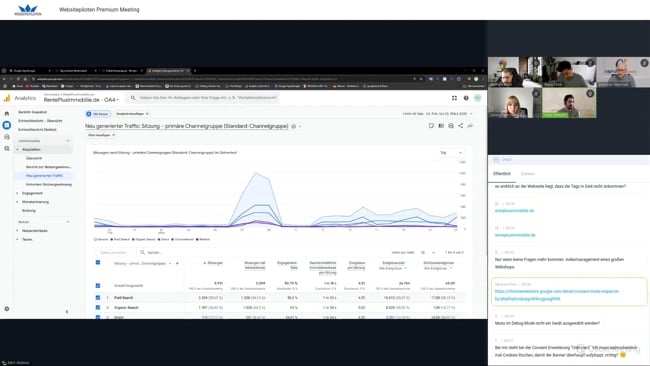Viewport: 650px width, 366px height.
Task: Open the Analytics Home sidebar icon
Action: click(x=7, y=113)
